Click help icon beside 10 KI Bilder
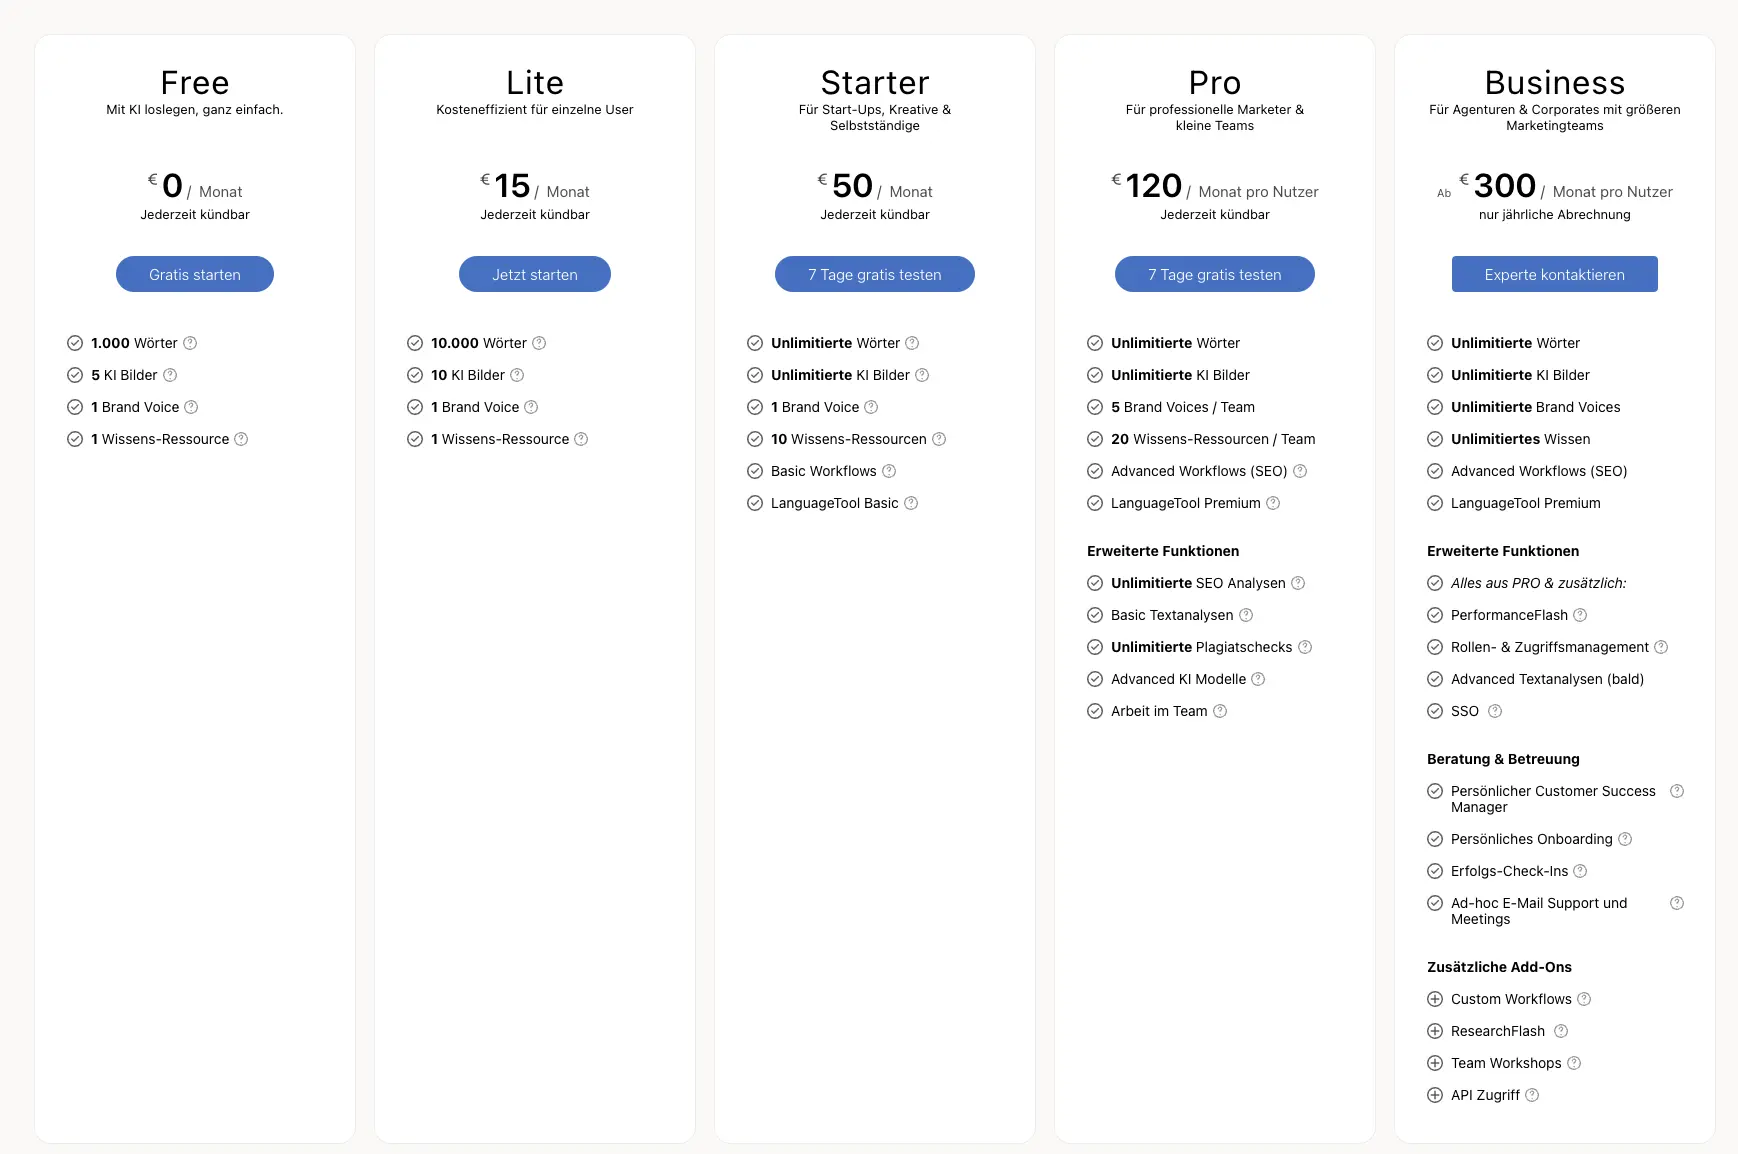Viewport: 1738px width, 1154px height. [517, 375]
